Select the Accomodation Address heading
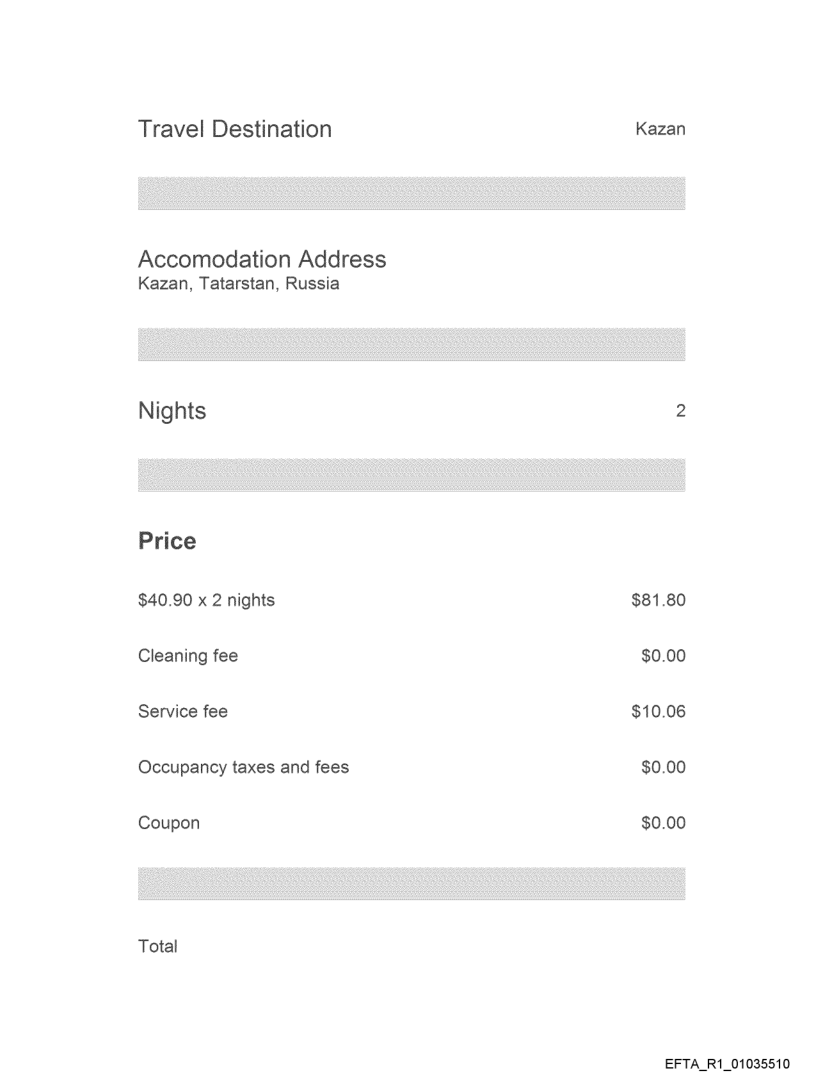This screenshot has width=816, height=1073. click(x=262, y=259)
